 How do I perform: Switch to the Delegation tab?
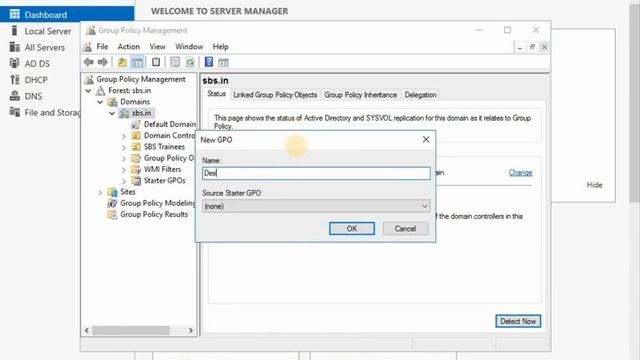[x=420, y=95]
